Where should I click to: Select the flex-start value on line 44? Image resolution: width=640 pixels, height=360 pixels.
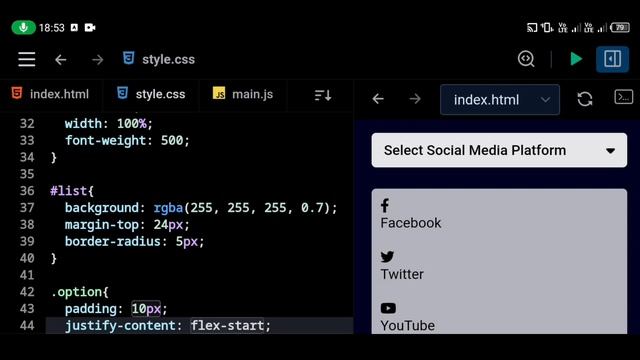(x=227, y=326)
